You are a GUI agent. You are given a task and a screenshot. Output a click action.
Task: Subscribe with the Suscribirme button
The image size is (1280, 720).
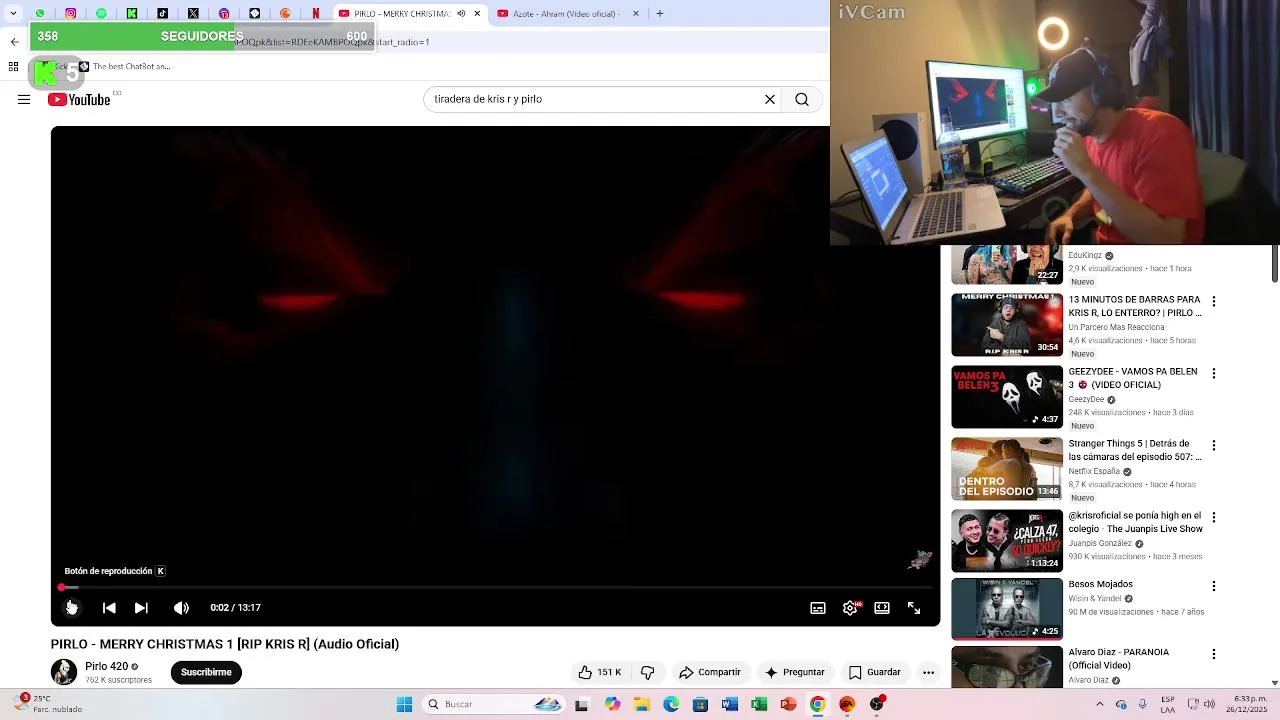[x=206, y=672]
